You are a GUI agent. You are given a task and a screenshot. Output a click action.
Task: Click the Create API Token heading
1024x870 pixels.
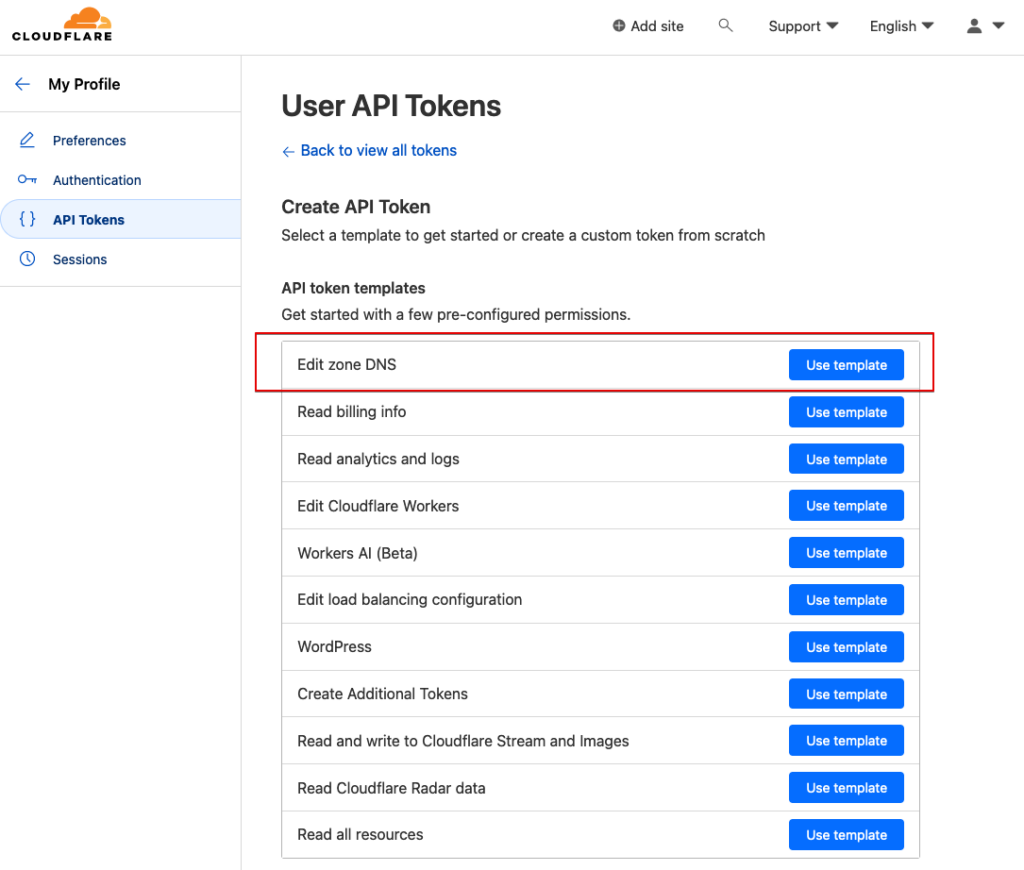(356, 206)
